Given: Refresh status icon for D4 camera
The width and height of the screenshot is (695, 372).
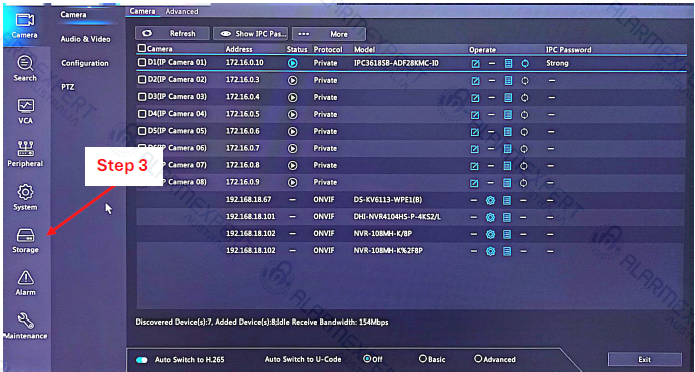Looking at the screenshot, I should [525, 115].
